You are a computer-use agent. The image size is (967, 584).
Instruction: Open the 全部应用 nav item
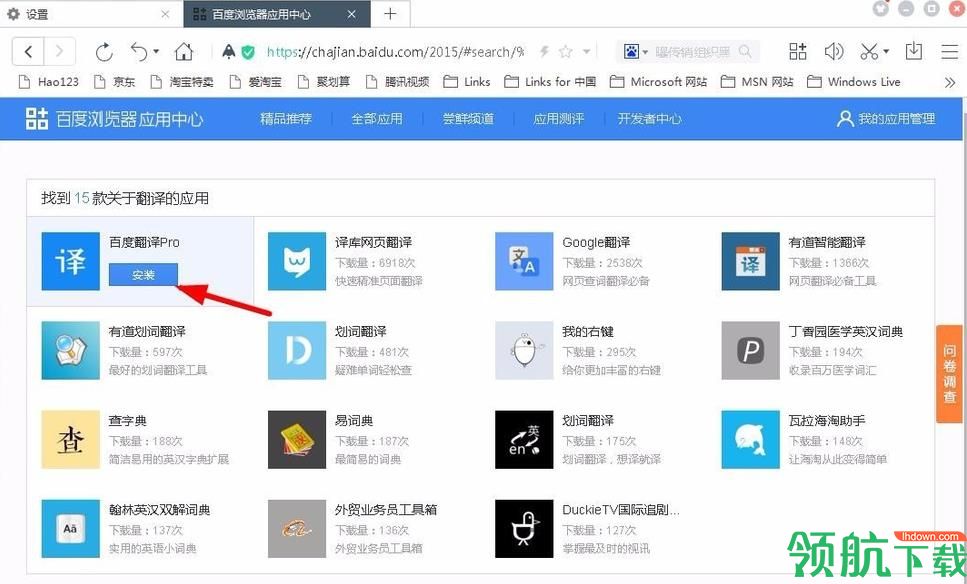pos(377,119)
